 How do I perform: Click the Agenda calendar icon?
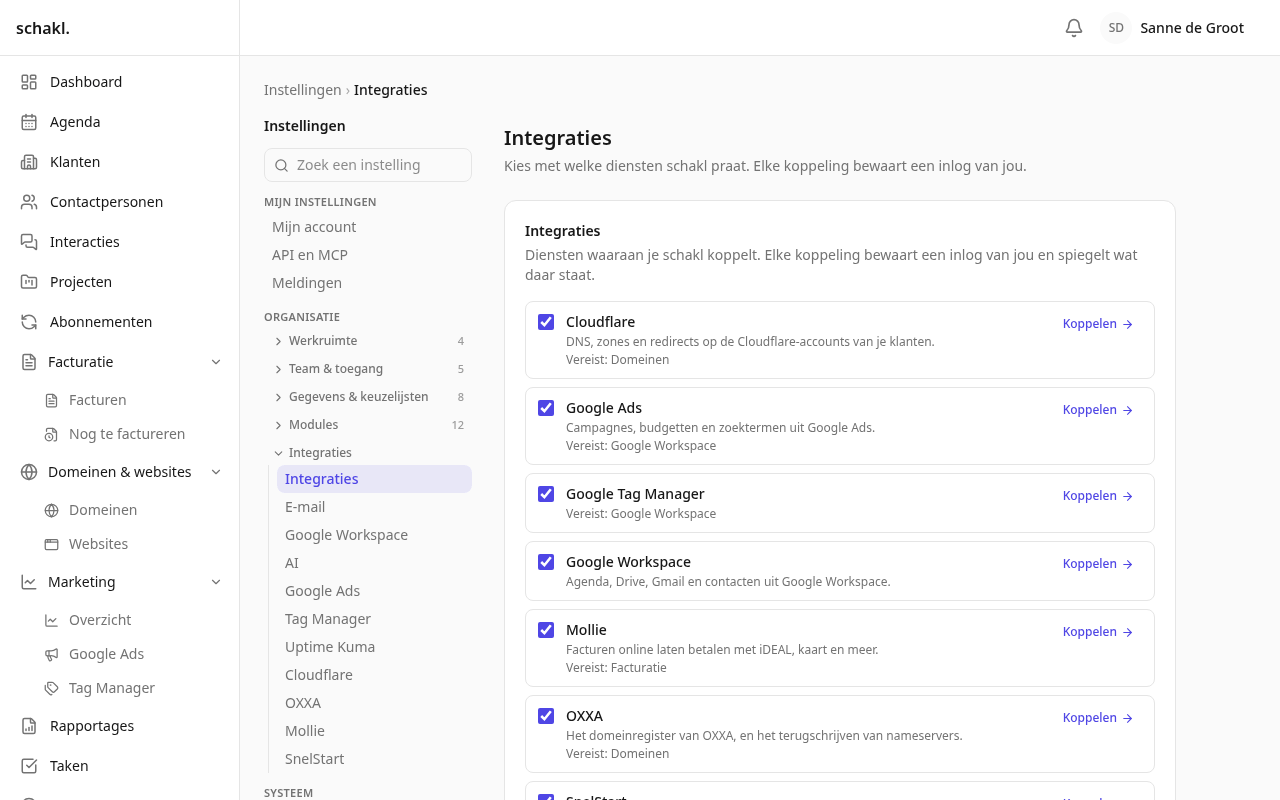(29, 122)
